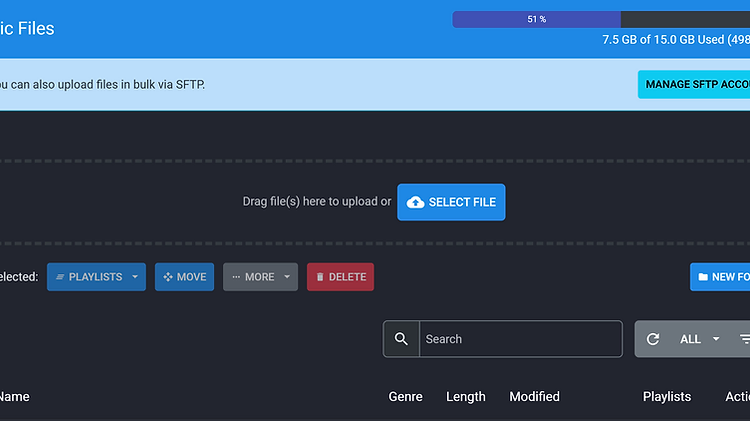Open Manage SFTP Accounts
Screen dimensions: 750x421
point(694,84)
